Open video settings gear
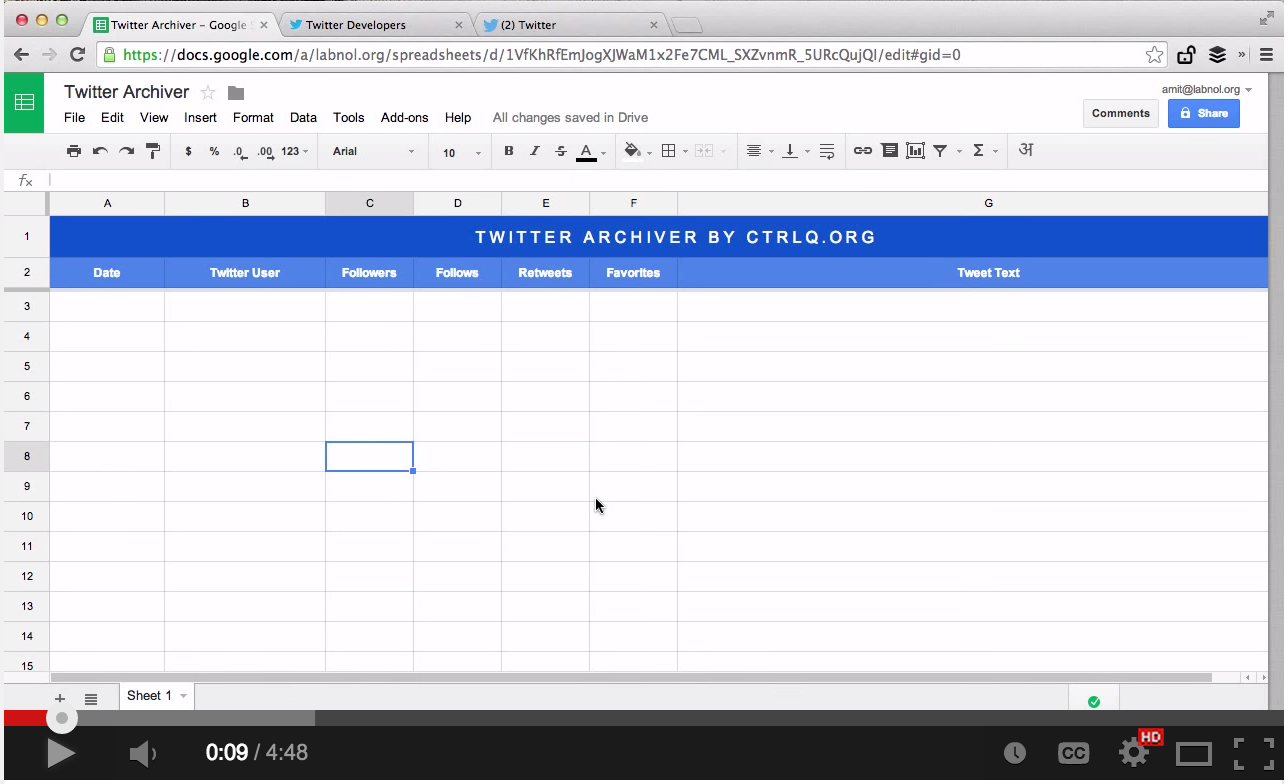 tap(1134, 753)
